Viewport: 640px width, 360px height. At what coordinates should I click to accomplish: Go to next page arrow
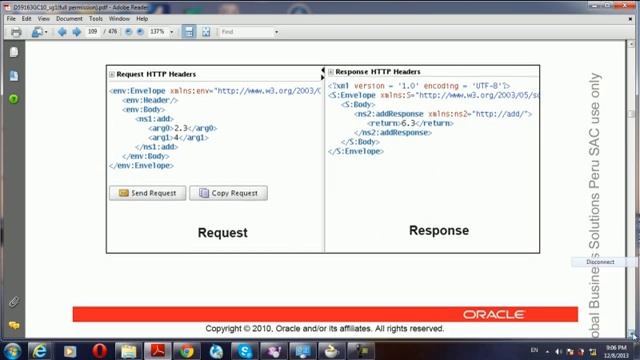tap(76, 32)
